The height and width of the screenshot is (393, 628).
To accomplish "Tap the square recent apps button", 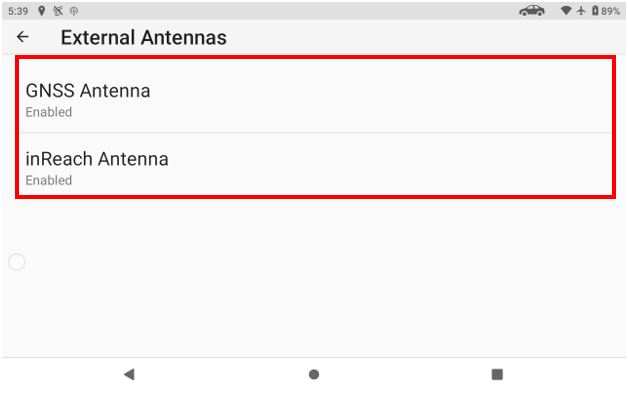I will (x=497, y=374).
